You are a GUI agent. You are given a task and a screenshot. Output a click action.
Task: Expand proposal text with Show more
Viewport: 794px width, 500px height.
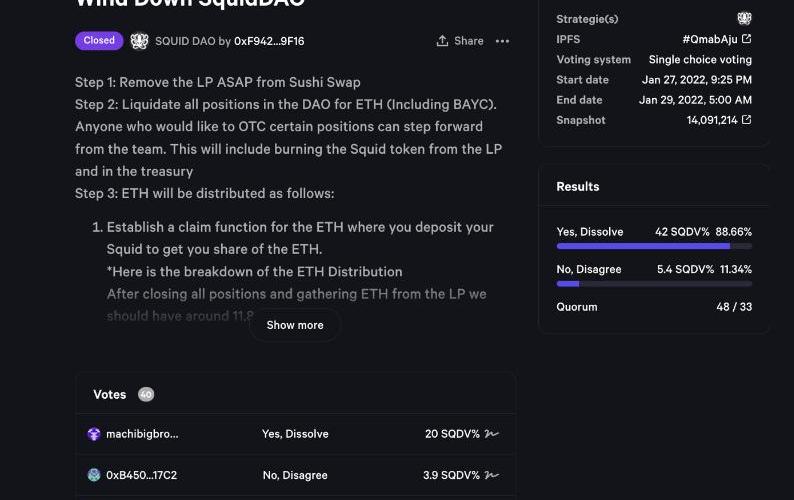pos(295,325)
